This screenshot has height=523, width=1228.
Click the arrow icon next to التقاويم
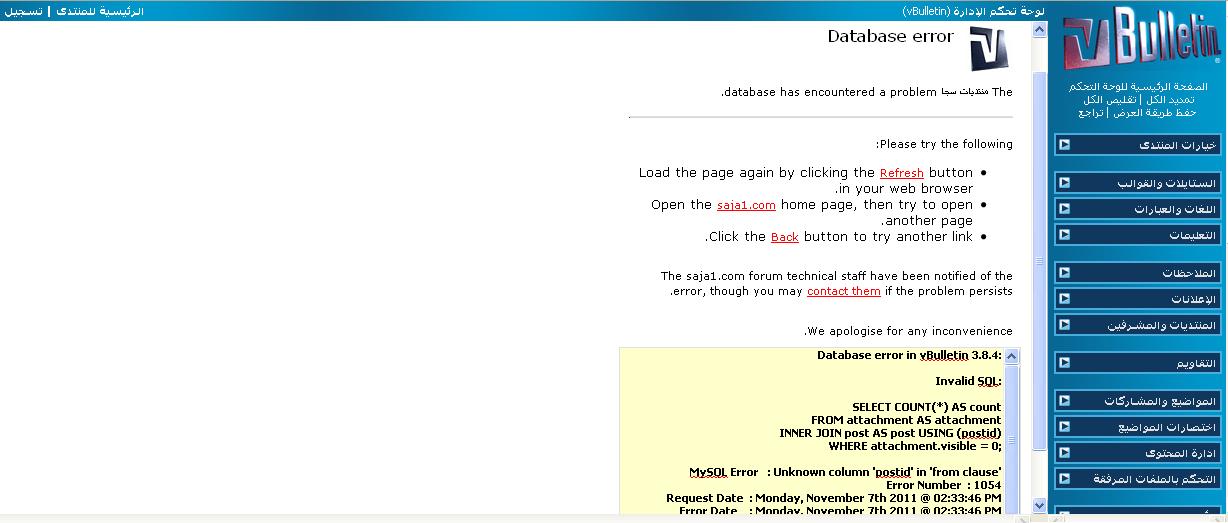click(x=1066, y=363)
